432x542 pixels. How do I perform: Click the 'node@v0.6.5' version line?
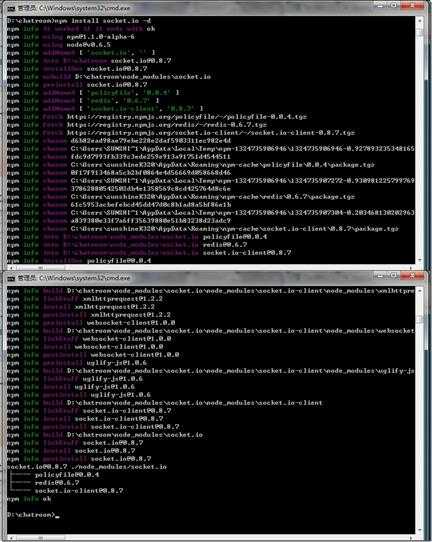click(x=88, y=45)
